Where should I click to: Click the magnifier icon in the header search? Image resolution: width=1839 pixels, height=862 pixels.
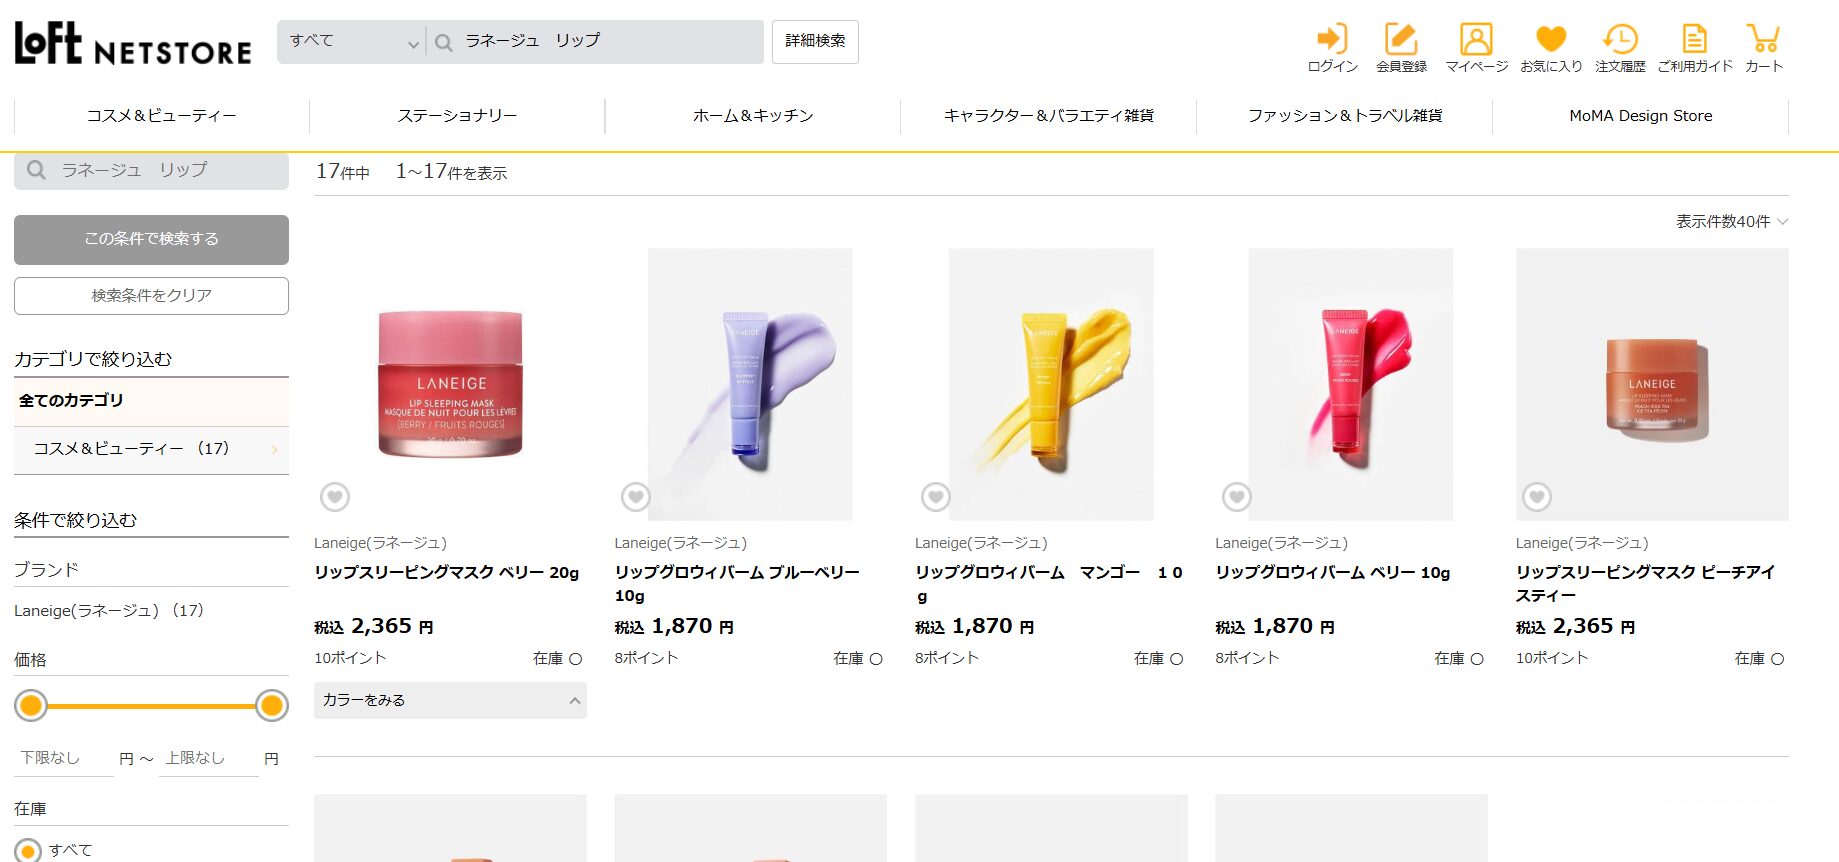[444, 42]
